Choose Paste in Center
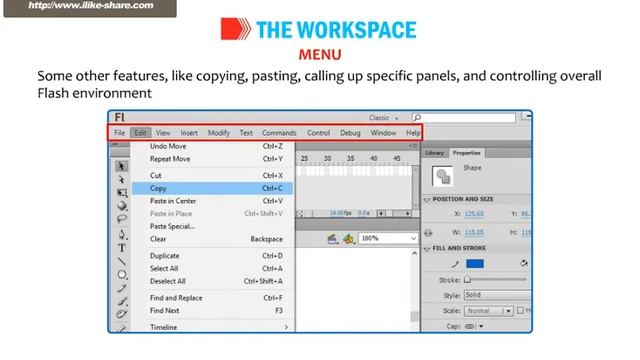This screenshot has height=360, width=640. (212, 201)
